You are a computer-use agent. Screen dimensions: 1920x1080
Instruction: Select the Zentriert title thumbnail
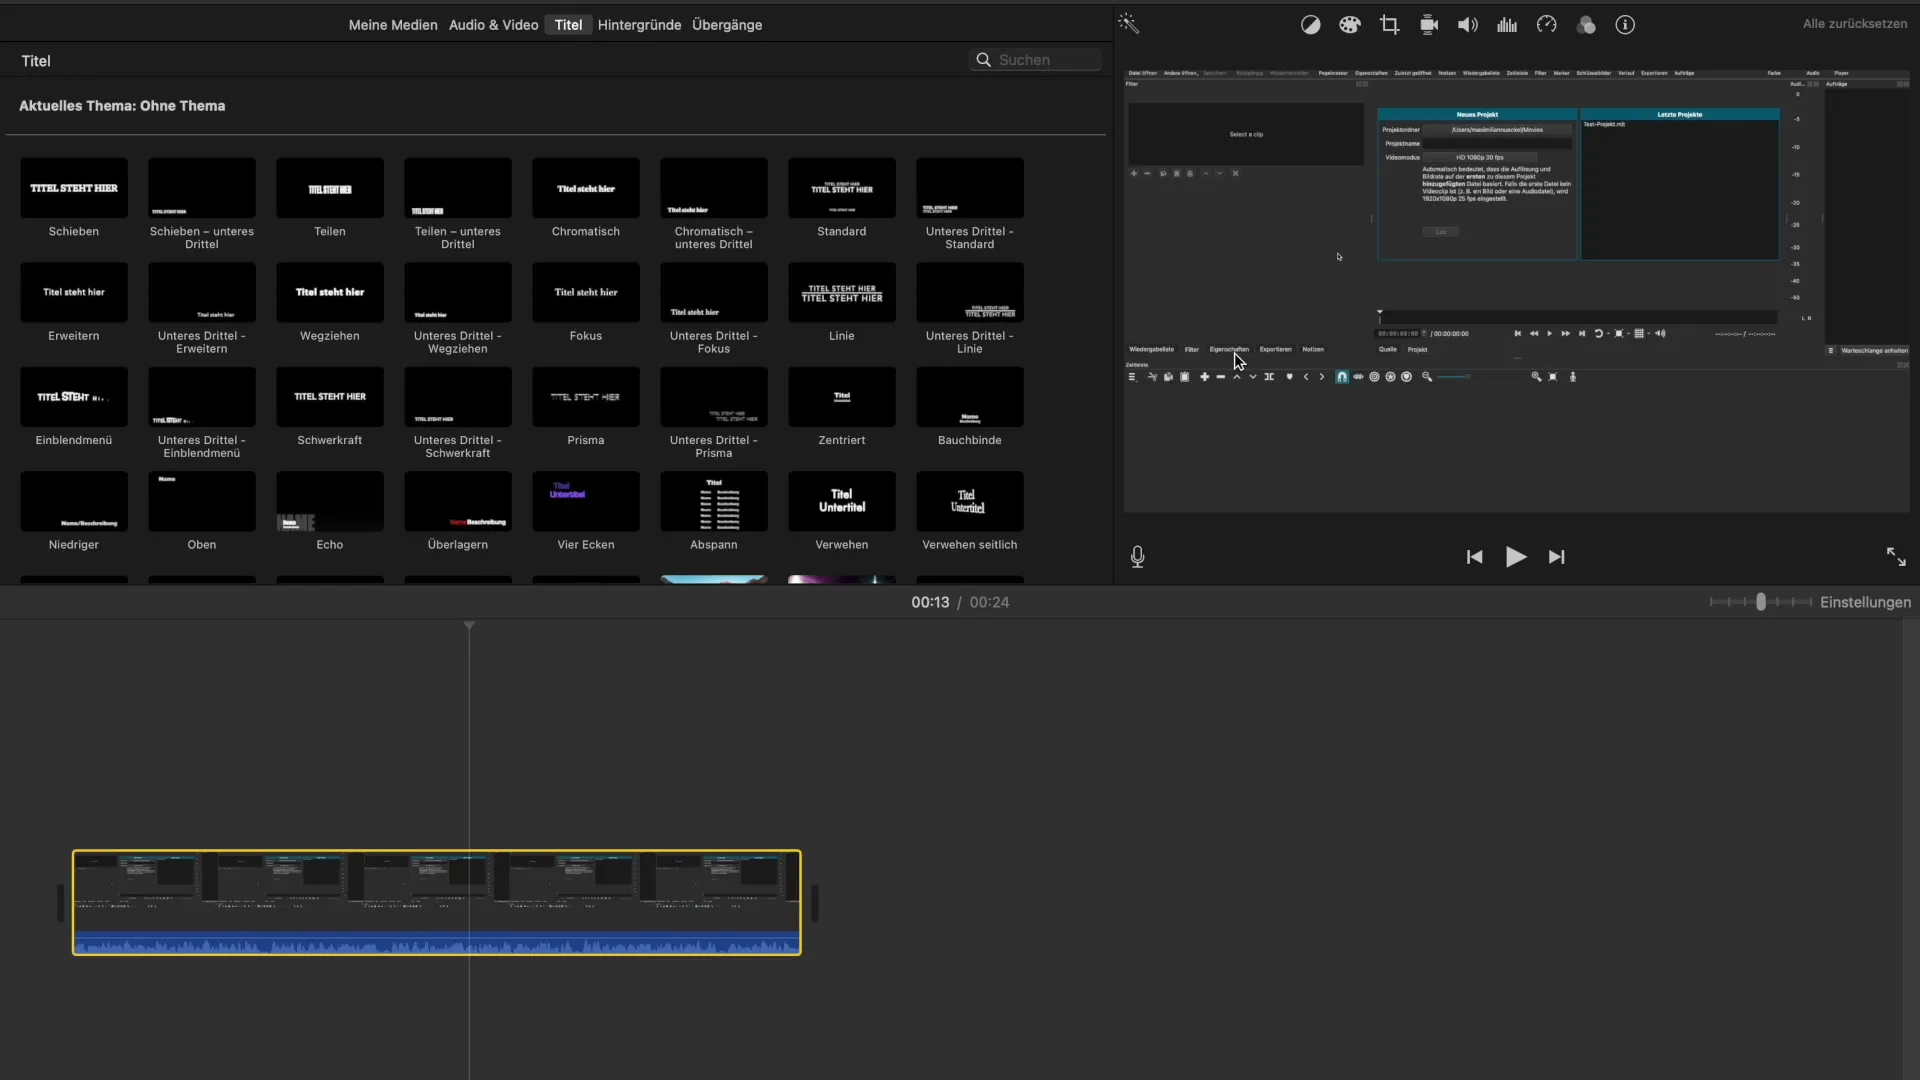pyautogui.click(x=842, y=397)
